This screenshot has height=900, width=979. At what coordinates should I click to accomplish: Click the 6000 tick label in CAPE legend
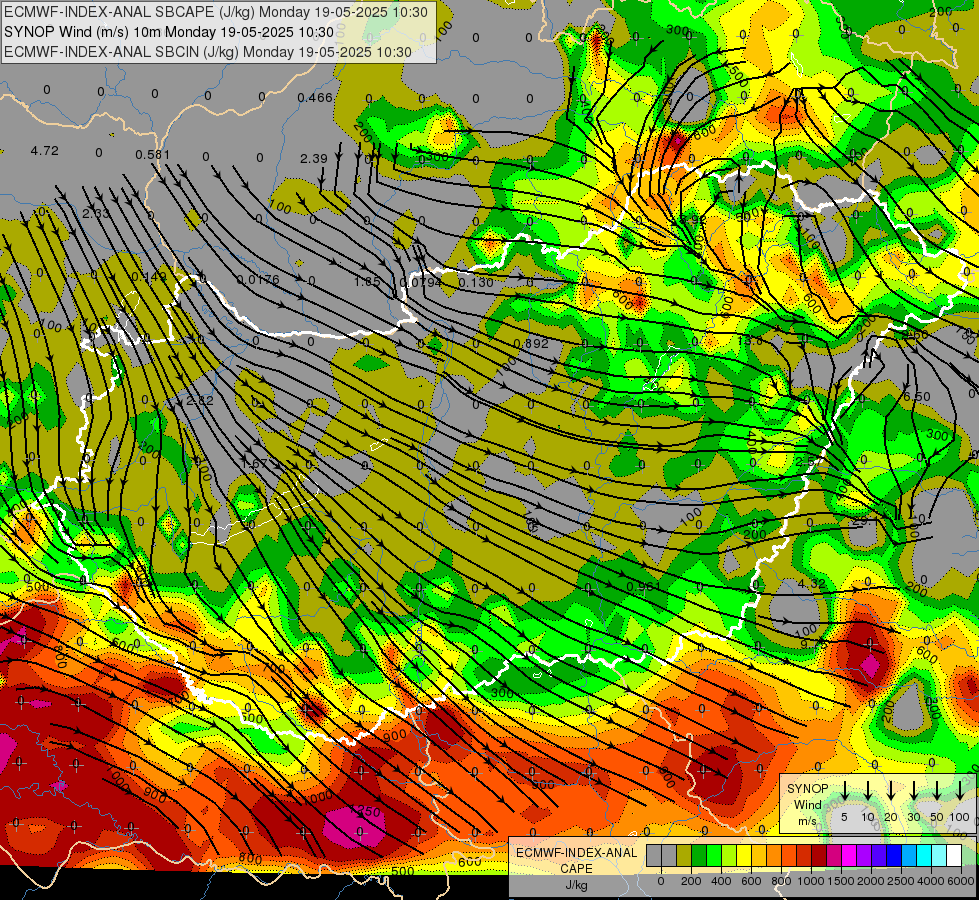[961, 881]
